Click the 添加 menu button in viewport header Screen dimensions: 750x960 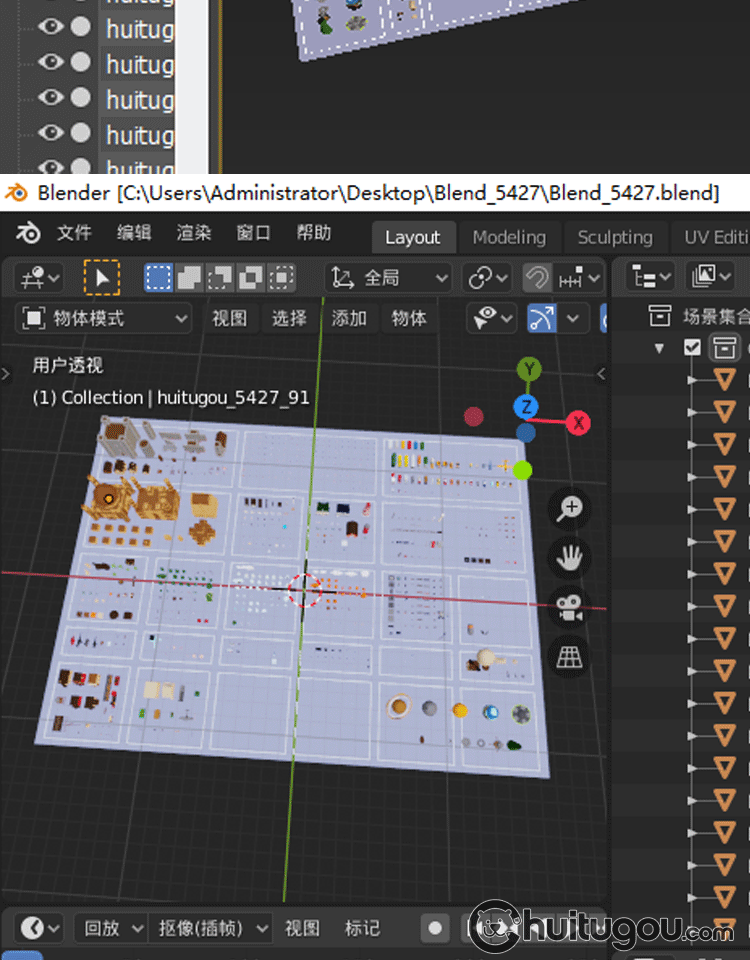click(x=349, y=318)
